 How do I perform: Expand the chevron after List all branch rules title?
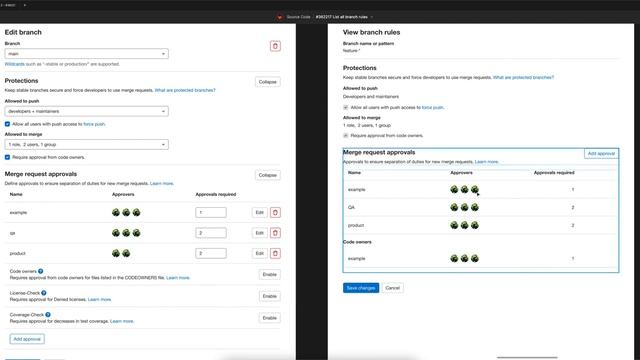click(x=372, y=17)
